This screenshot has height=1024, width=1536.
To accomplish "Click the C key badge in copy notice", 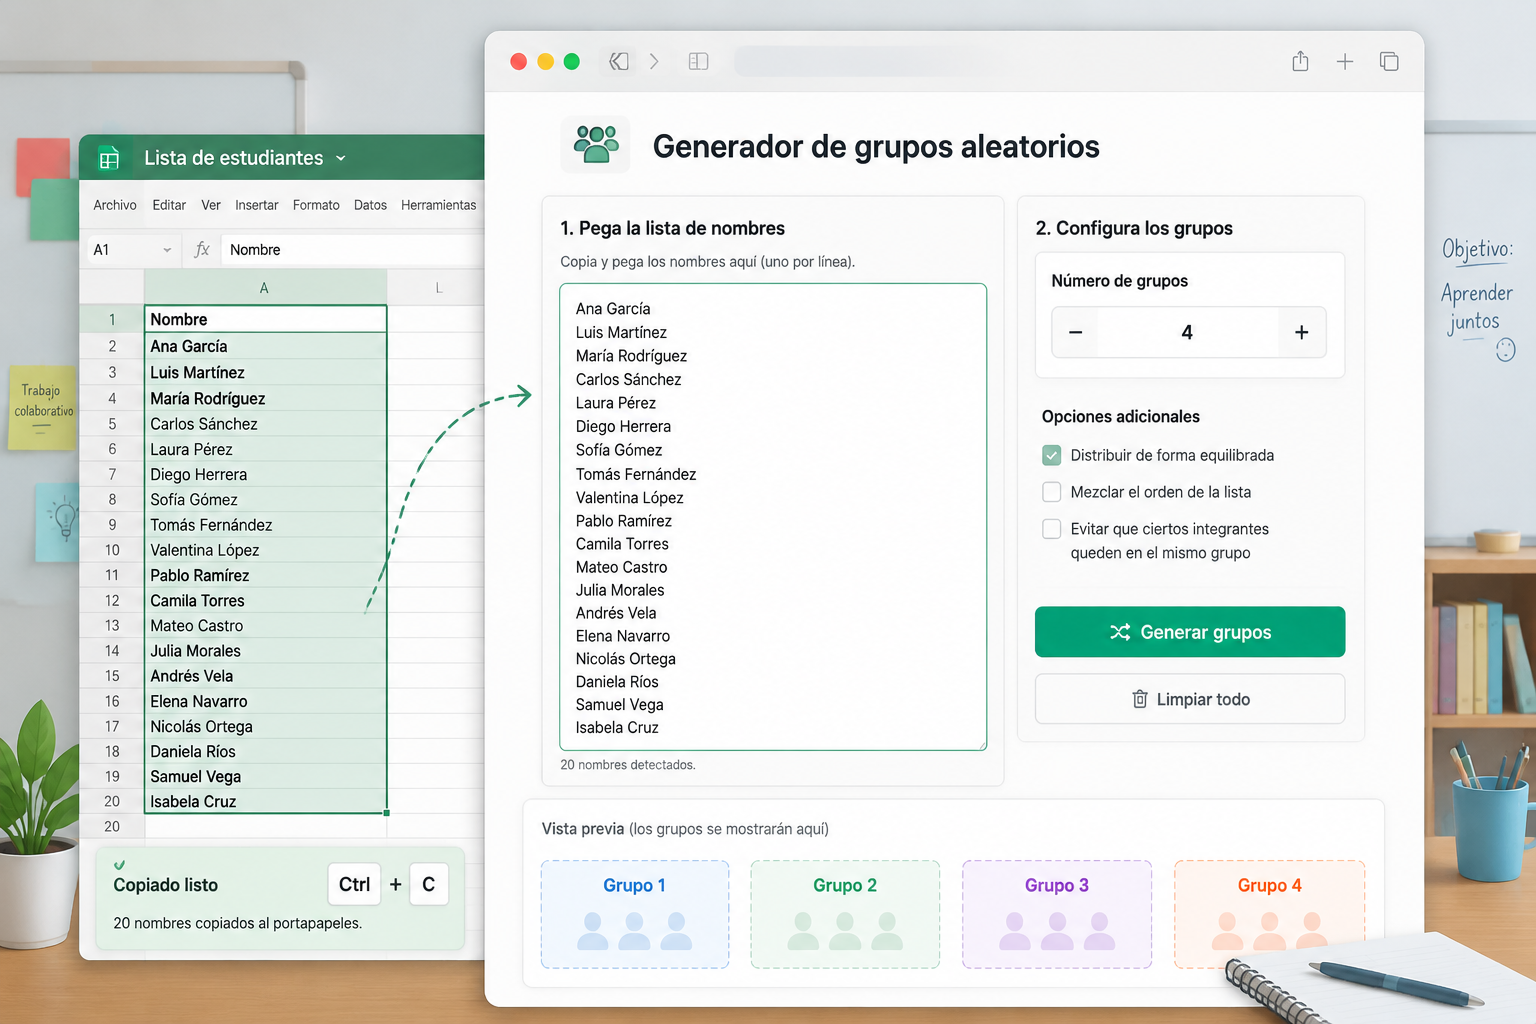I will click(428, 884).
